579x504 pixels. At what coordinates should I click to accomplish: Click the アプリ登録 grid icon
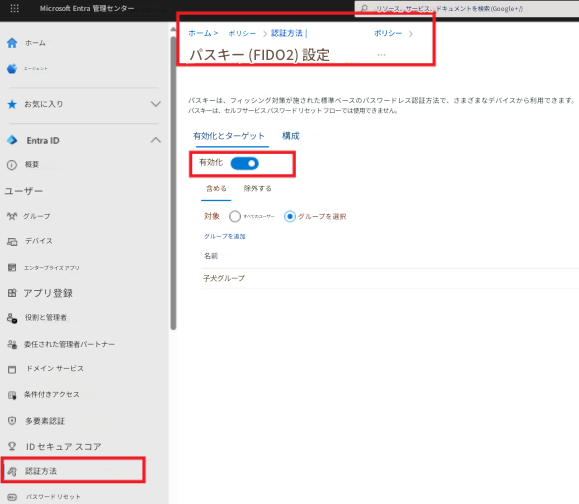pyautogui.click(x=12, y=293)
